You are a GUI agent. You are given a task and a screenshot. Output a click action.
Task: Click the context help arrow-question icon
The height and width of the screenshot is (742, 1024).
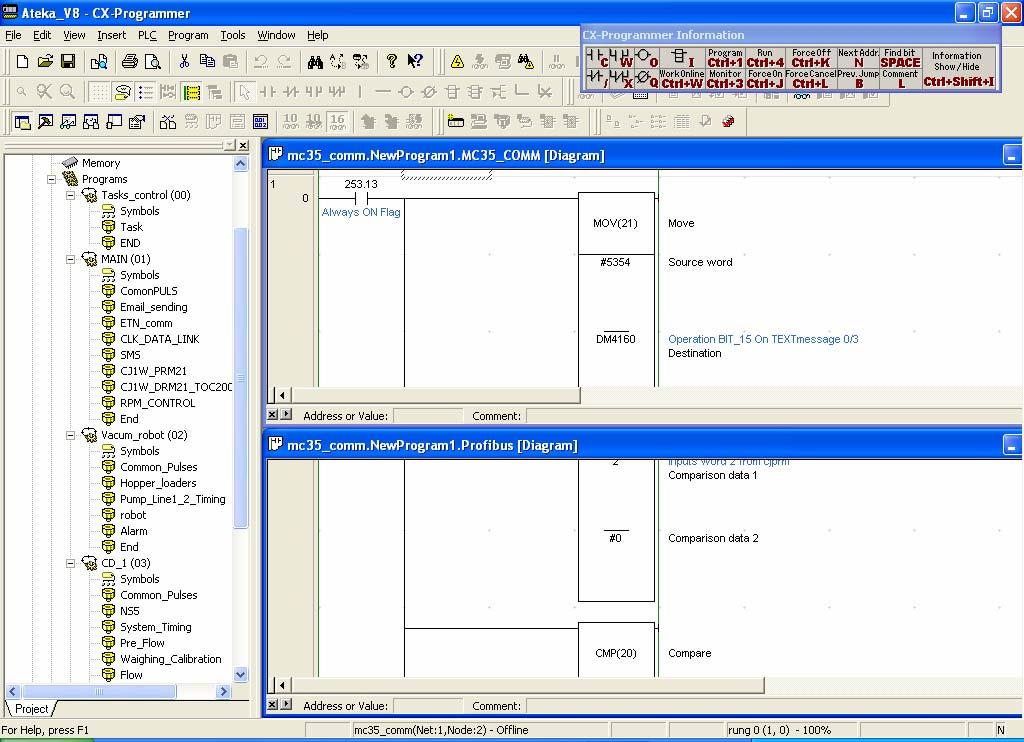click(415, 61)
